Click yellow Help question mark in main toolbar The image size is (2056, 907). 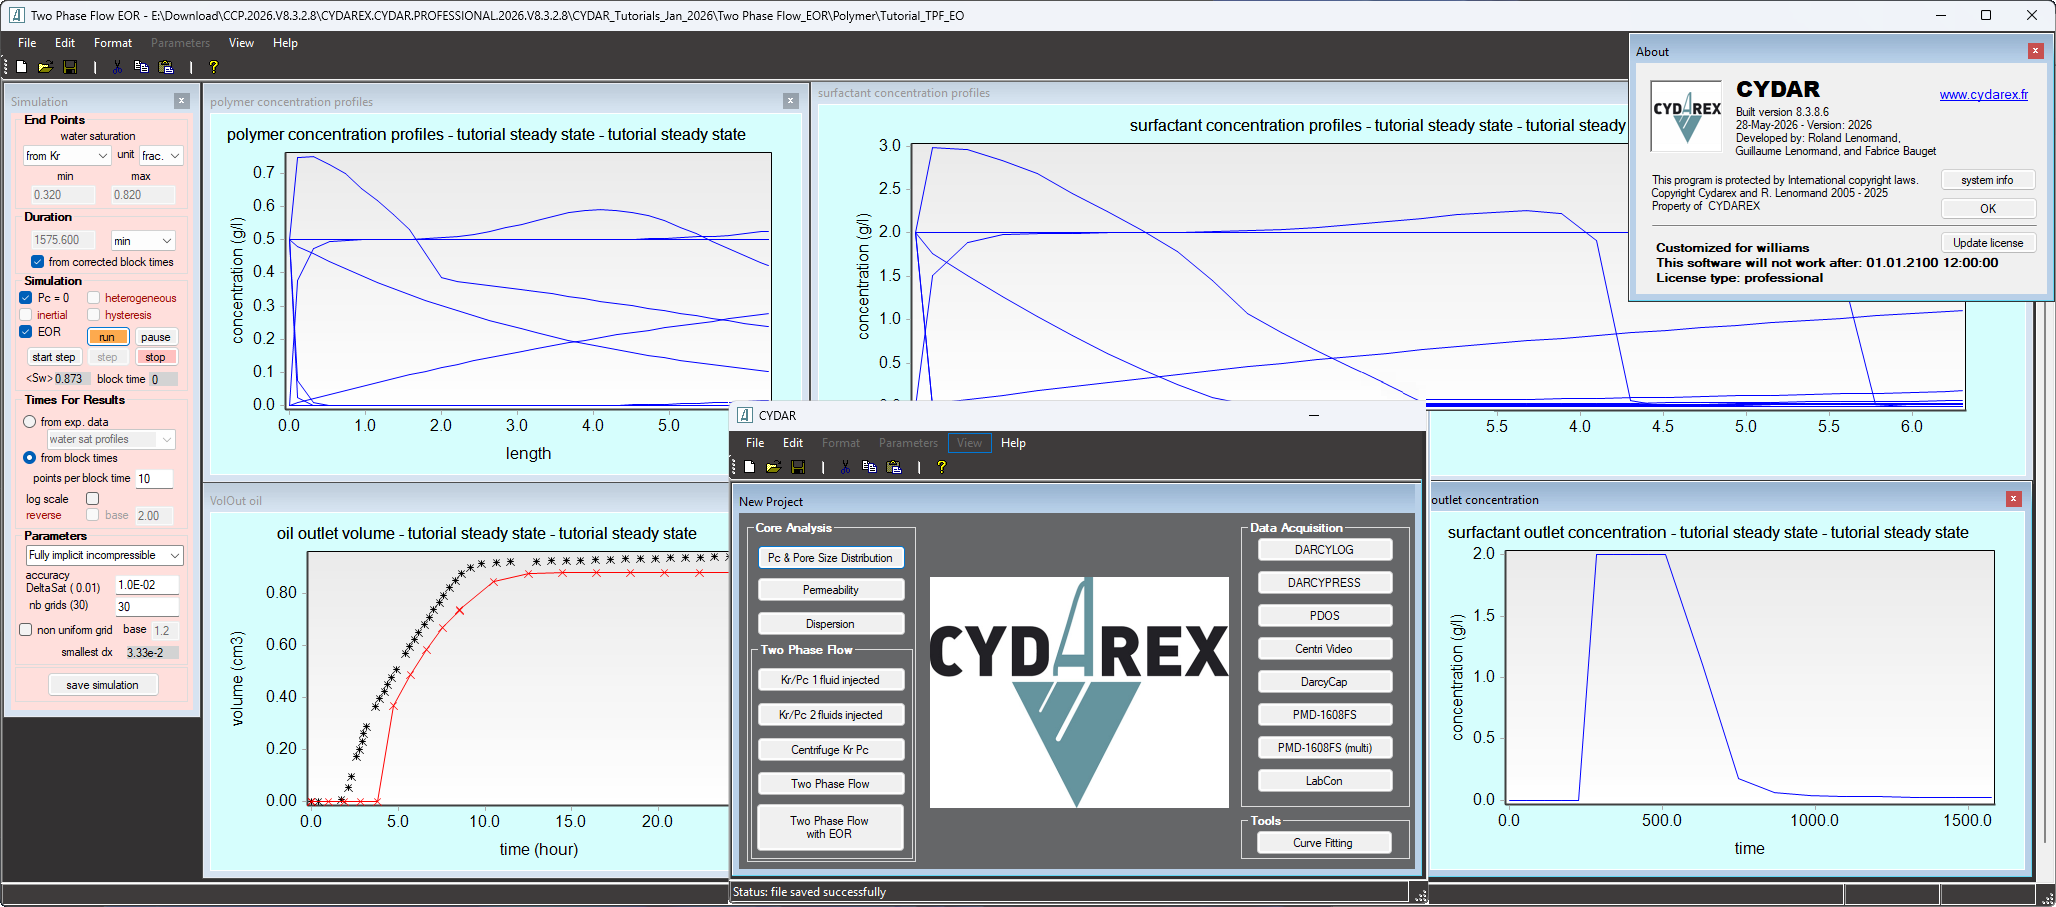(x=213, y=67)
